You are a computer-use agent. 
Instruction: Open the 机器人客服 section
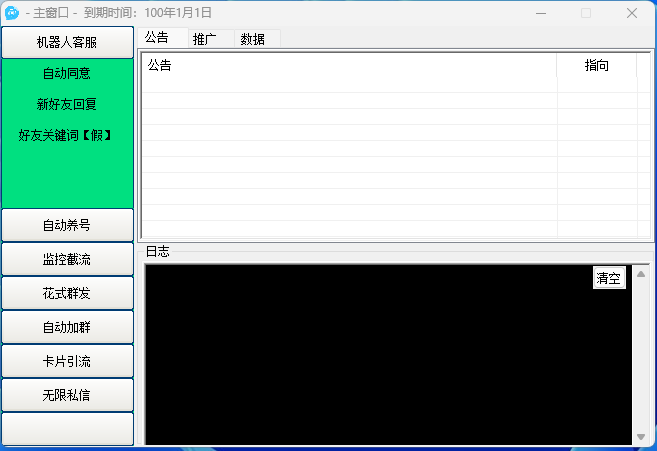67,43
